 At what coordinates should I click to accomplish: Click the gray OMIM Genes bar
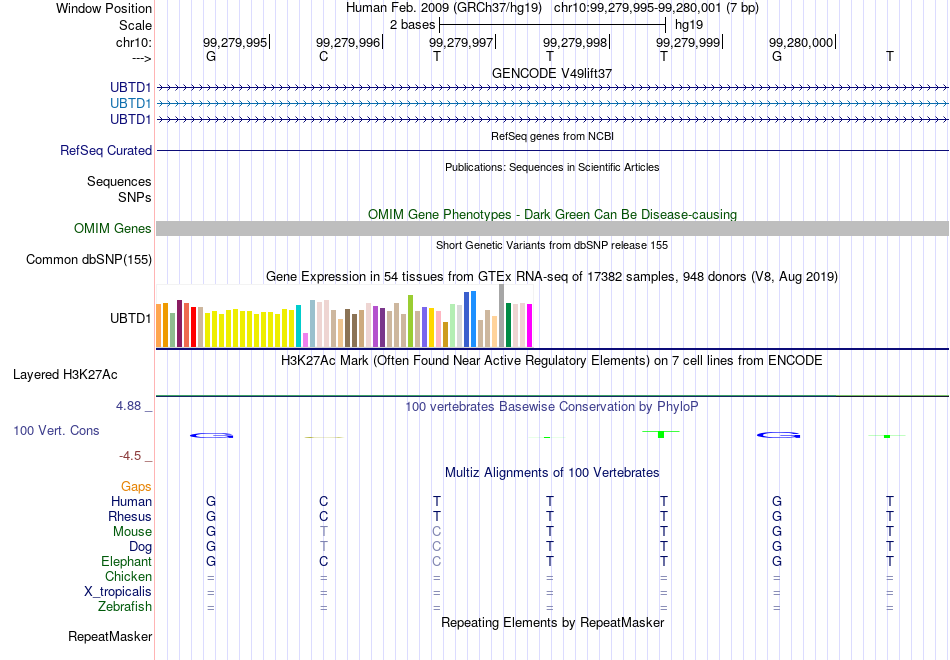553,228
